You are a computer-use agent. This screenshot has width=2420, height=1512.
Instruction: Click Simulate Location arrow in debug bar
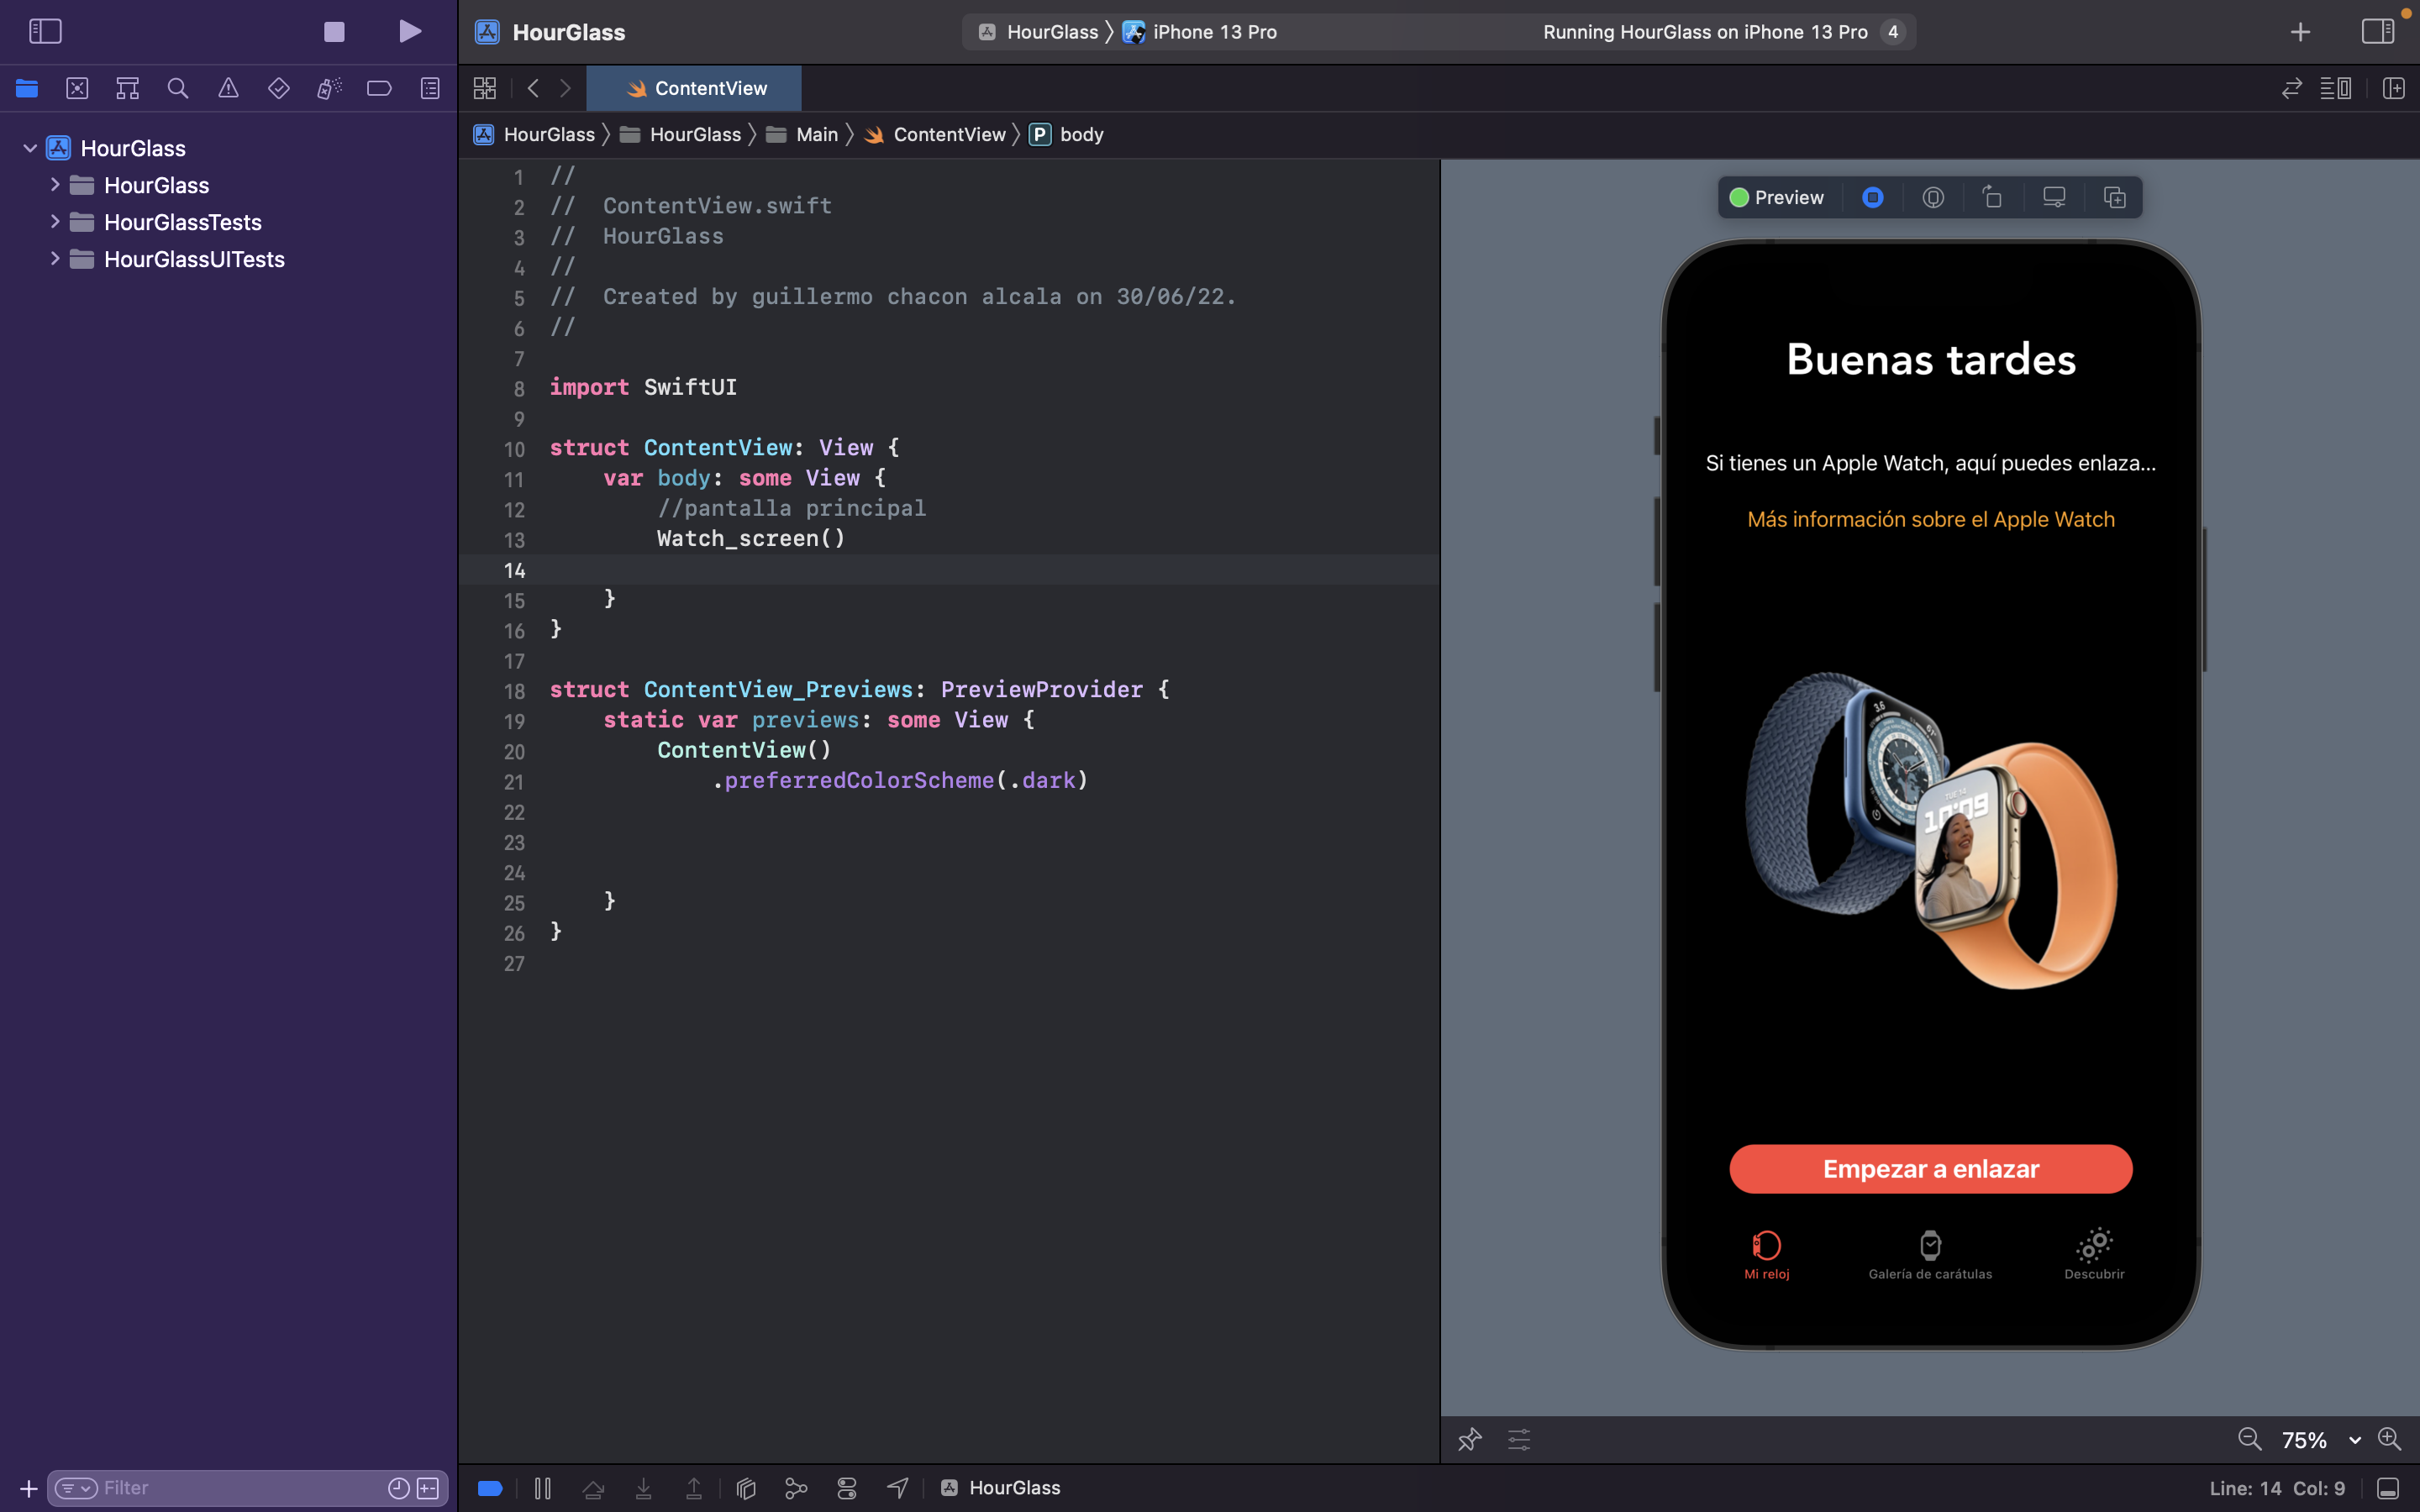[x=897, y=1487]
